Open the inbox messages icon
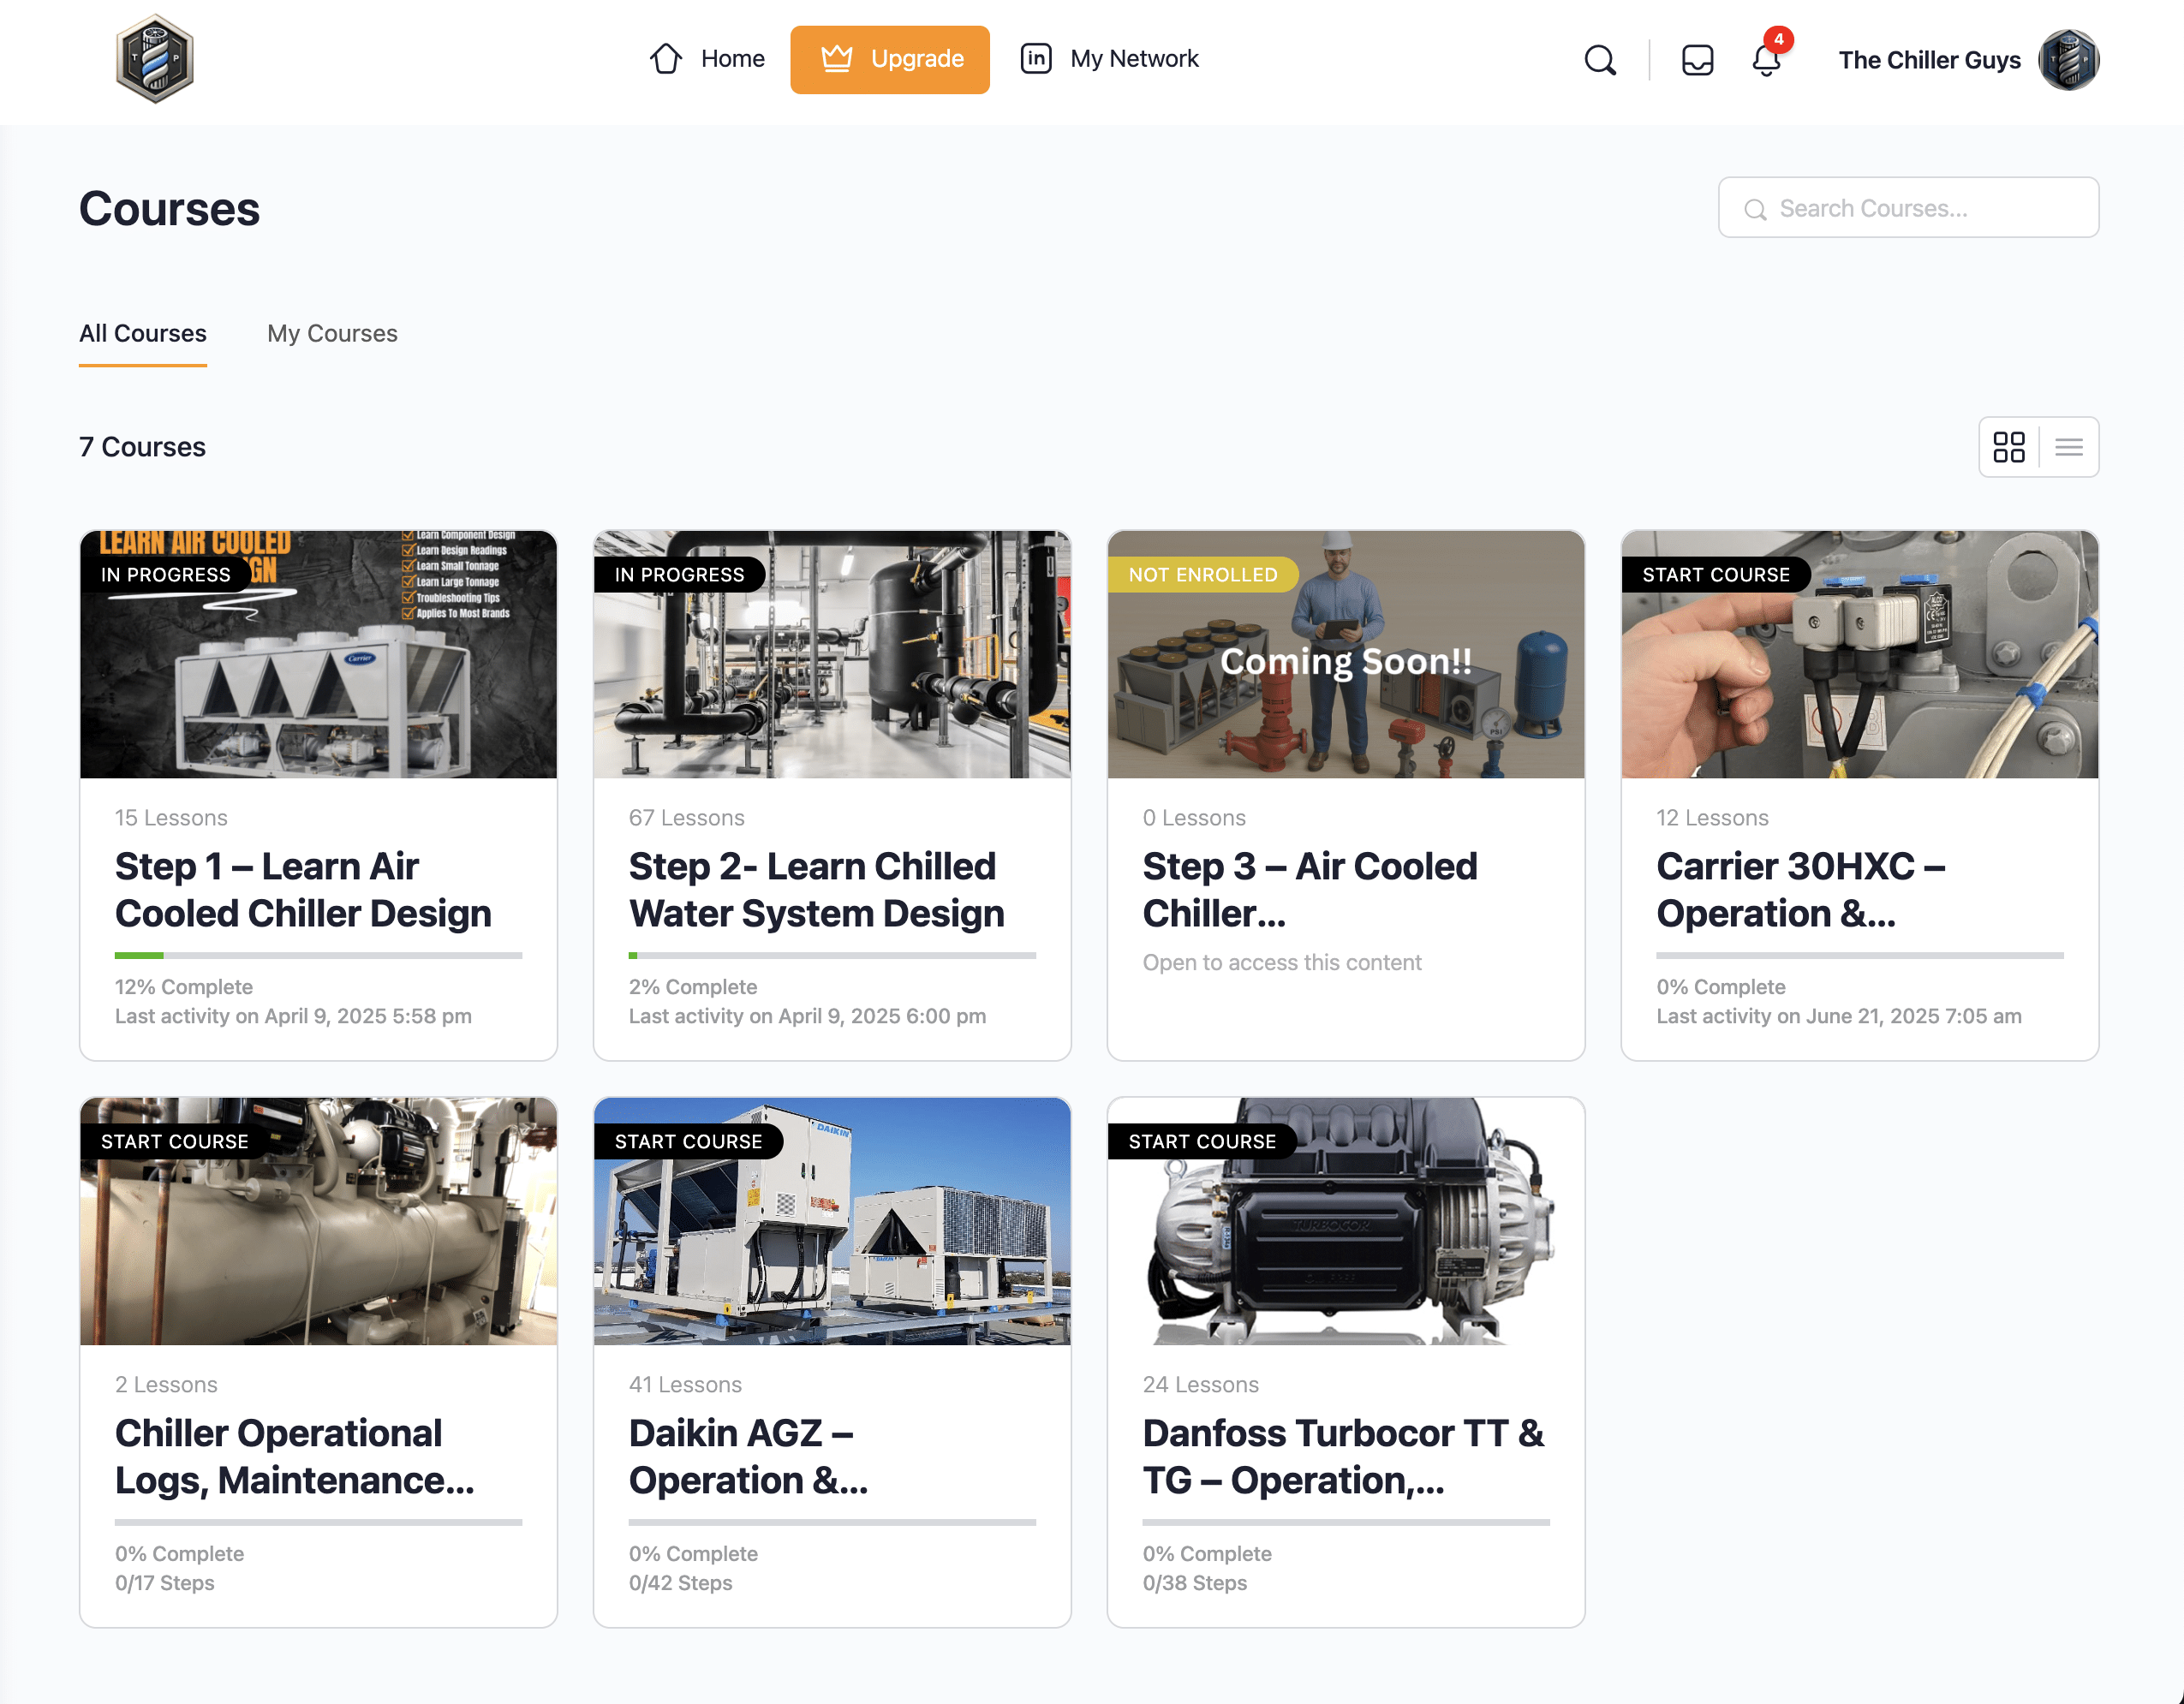Image resolution: width=2184 pixels, height=1704 pixels. pyautogui.click(x=1697, y=60)
